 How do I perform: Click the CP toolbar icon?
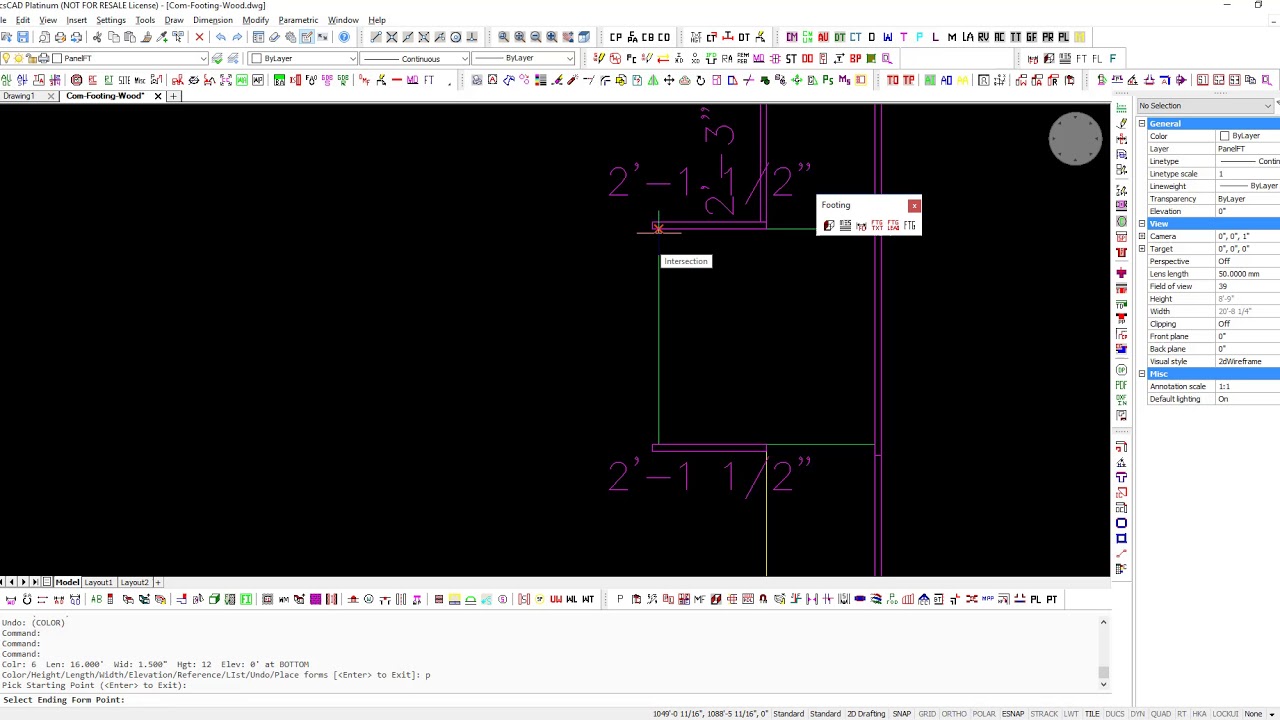tap(616, 37)
